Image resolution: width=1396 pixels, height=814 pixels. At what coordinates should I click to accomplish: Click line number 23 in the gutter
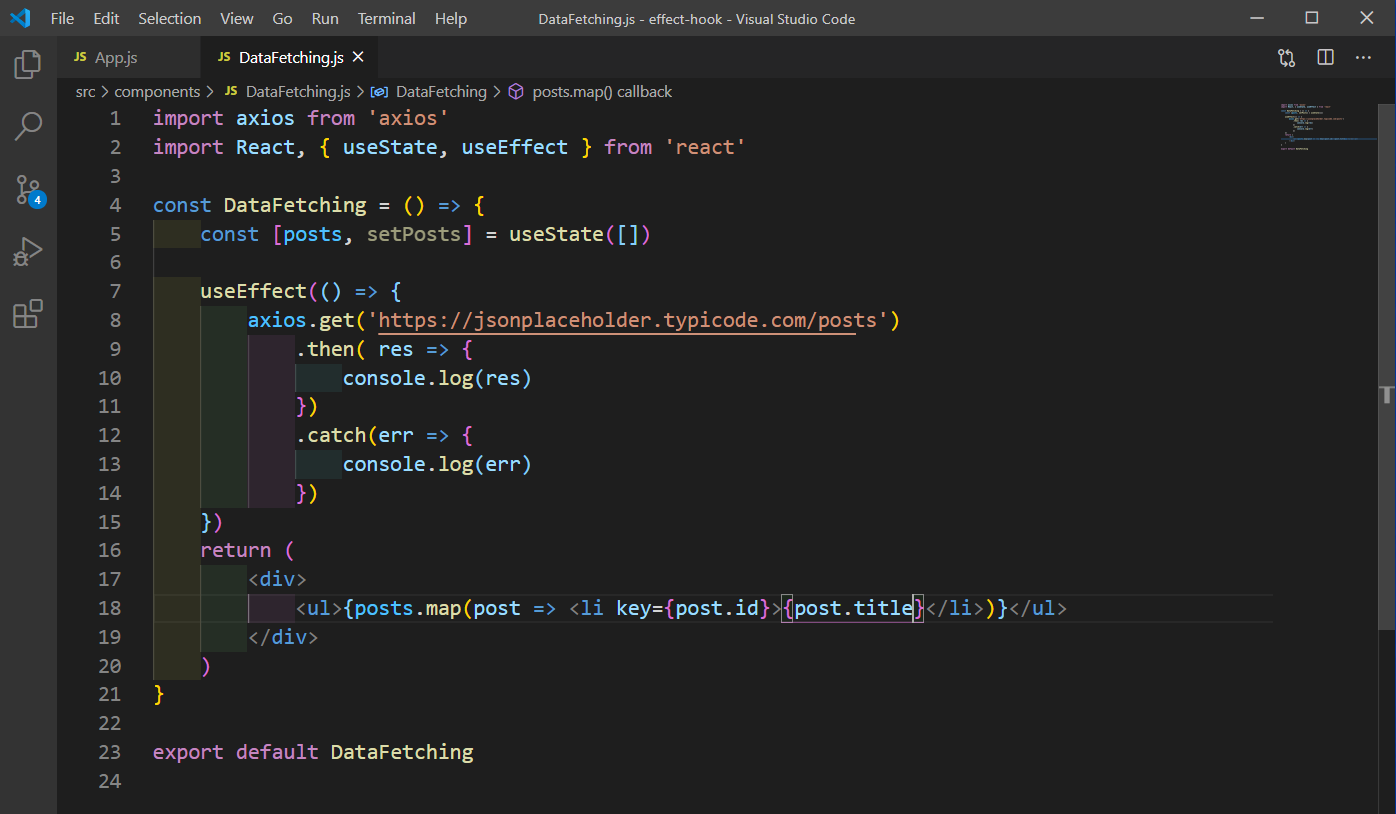tap(110, 752)
